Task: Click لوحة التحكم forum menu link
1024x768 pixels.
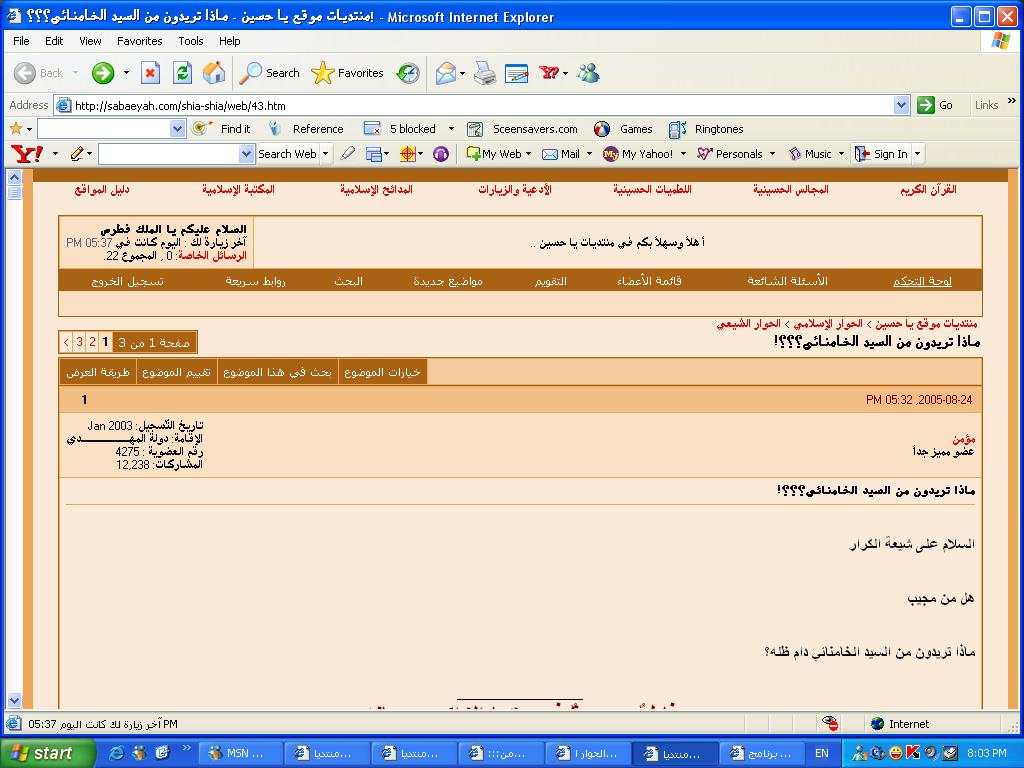Action: 922,281
